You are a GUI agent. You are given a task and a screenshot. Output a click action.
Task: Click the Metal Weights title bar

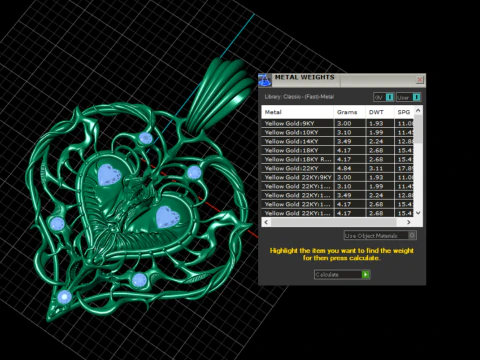pos(342,80)
